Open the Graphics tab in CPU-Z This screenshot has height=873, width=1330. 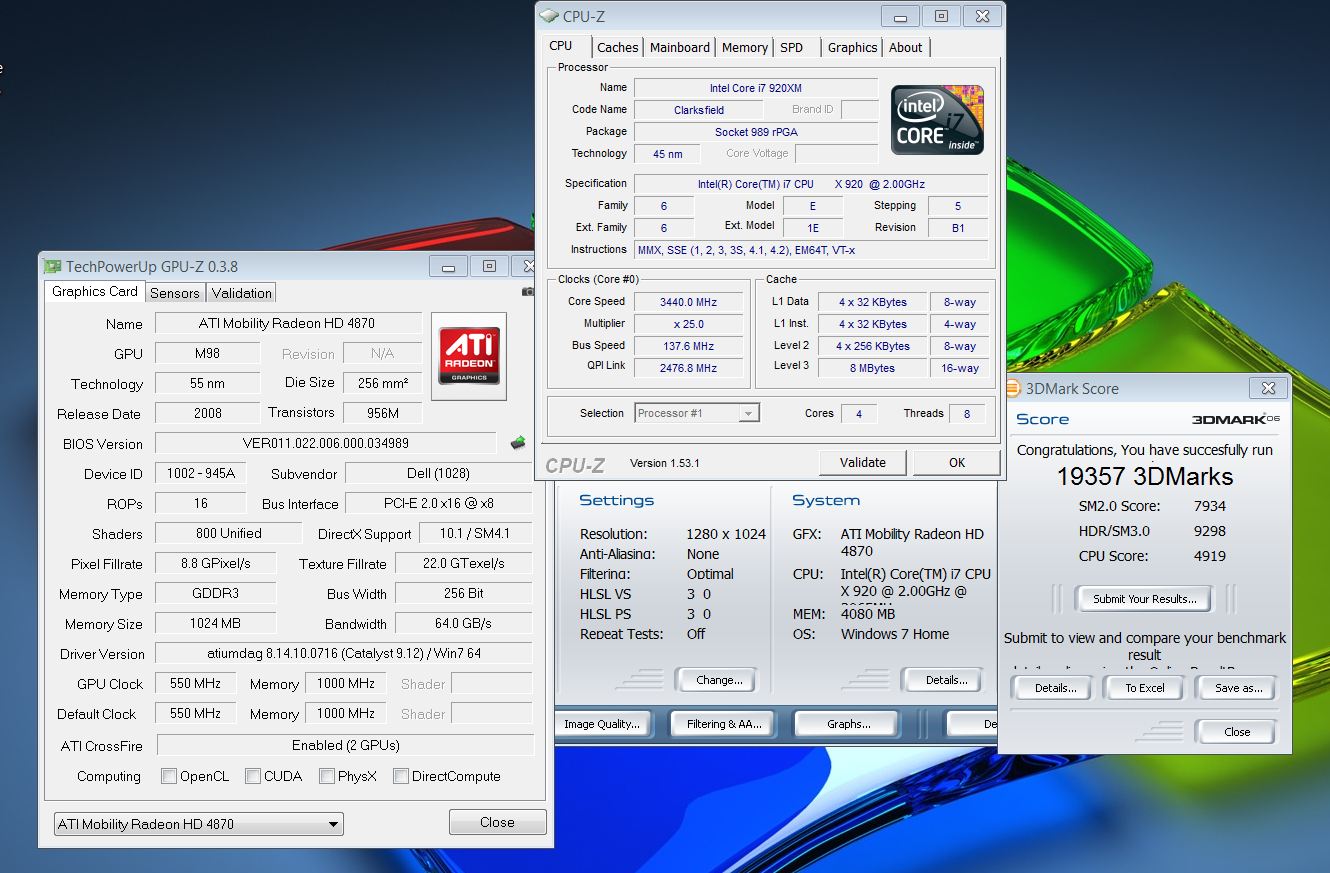853,47
